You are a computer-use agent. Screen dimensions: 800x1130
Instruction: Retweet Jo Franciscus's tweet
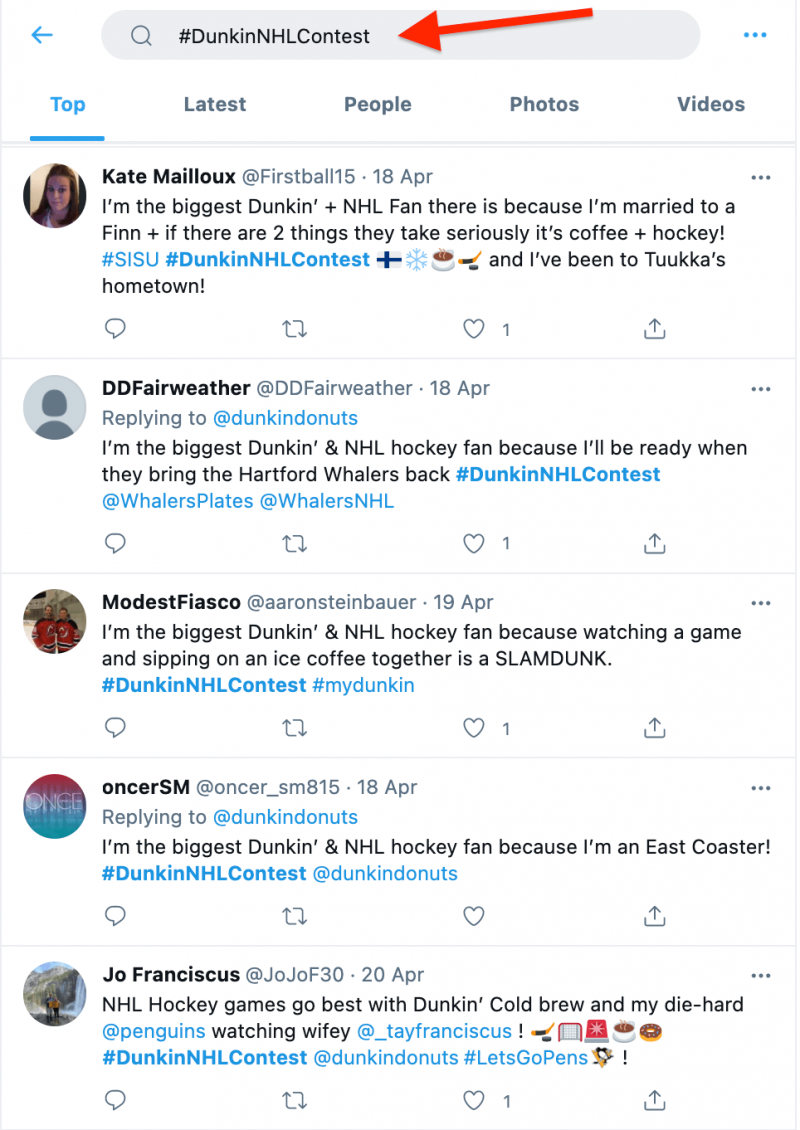294,1100
